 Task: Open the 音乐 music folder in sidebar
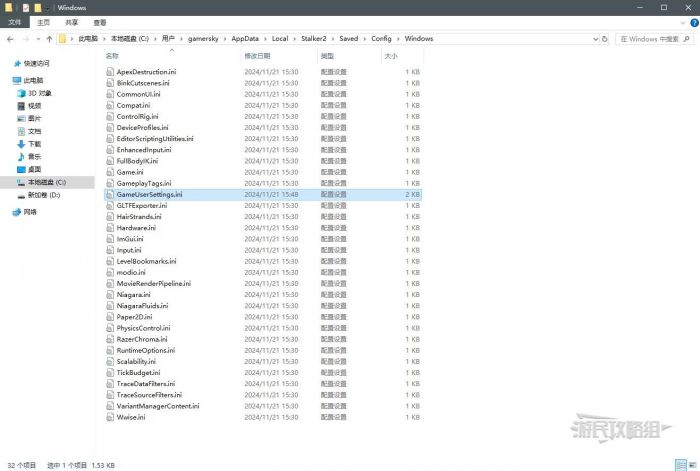click(x=34, y=157)
